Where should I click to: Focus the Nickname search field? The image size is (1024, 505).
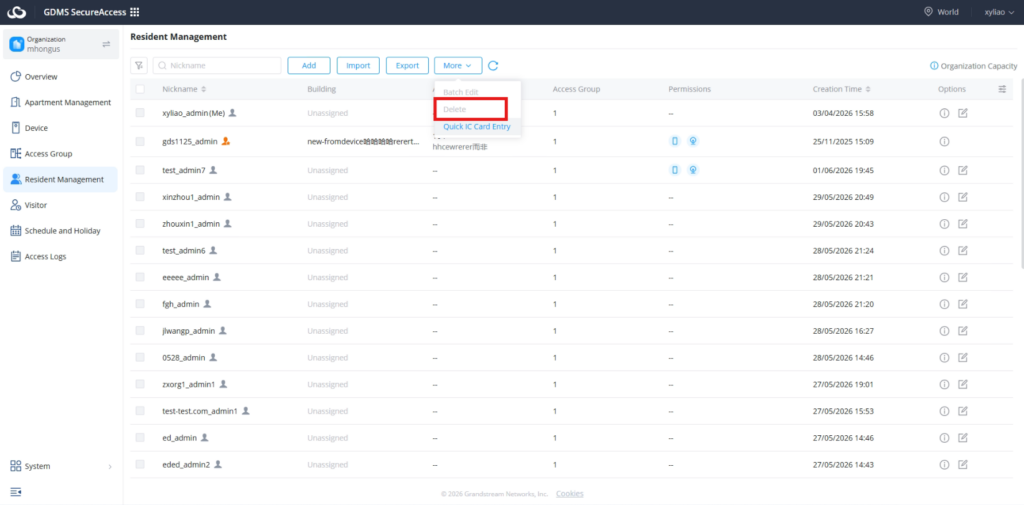(x=217, y=65)
